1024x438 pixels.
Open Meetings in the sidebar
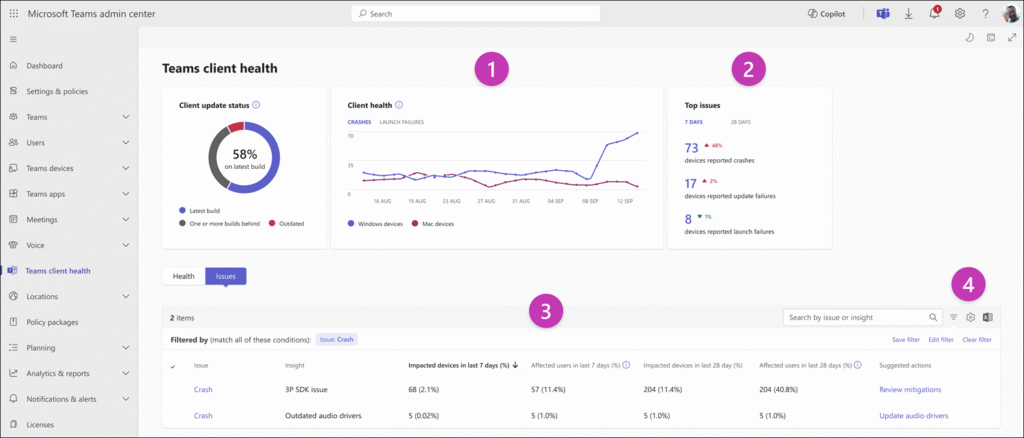42,219
